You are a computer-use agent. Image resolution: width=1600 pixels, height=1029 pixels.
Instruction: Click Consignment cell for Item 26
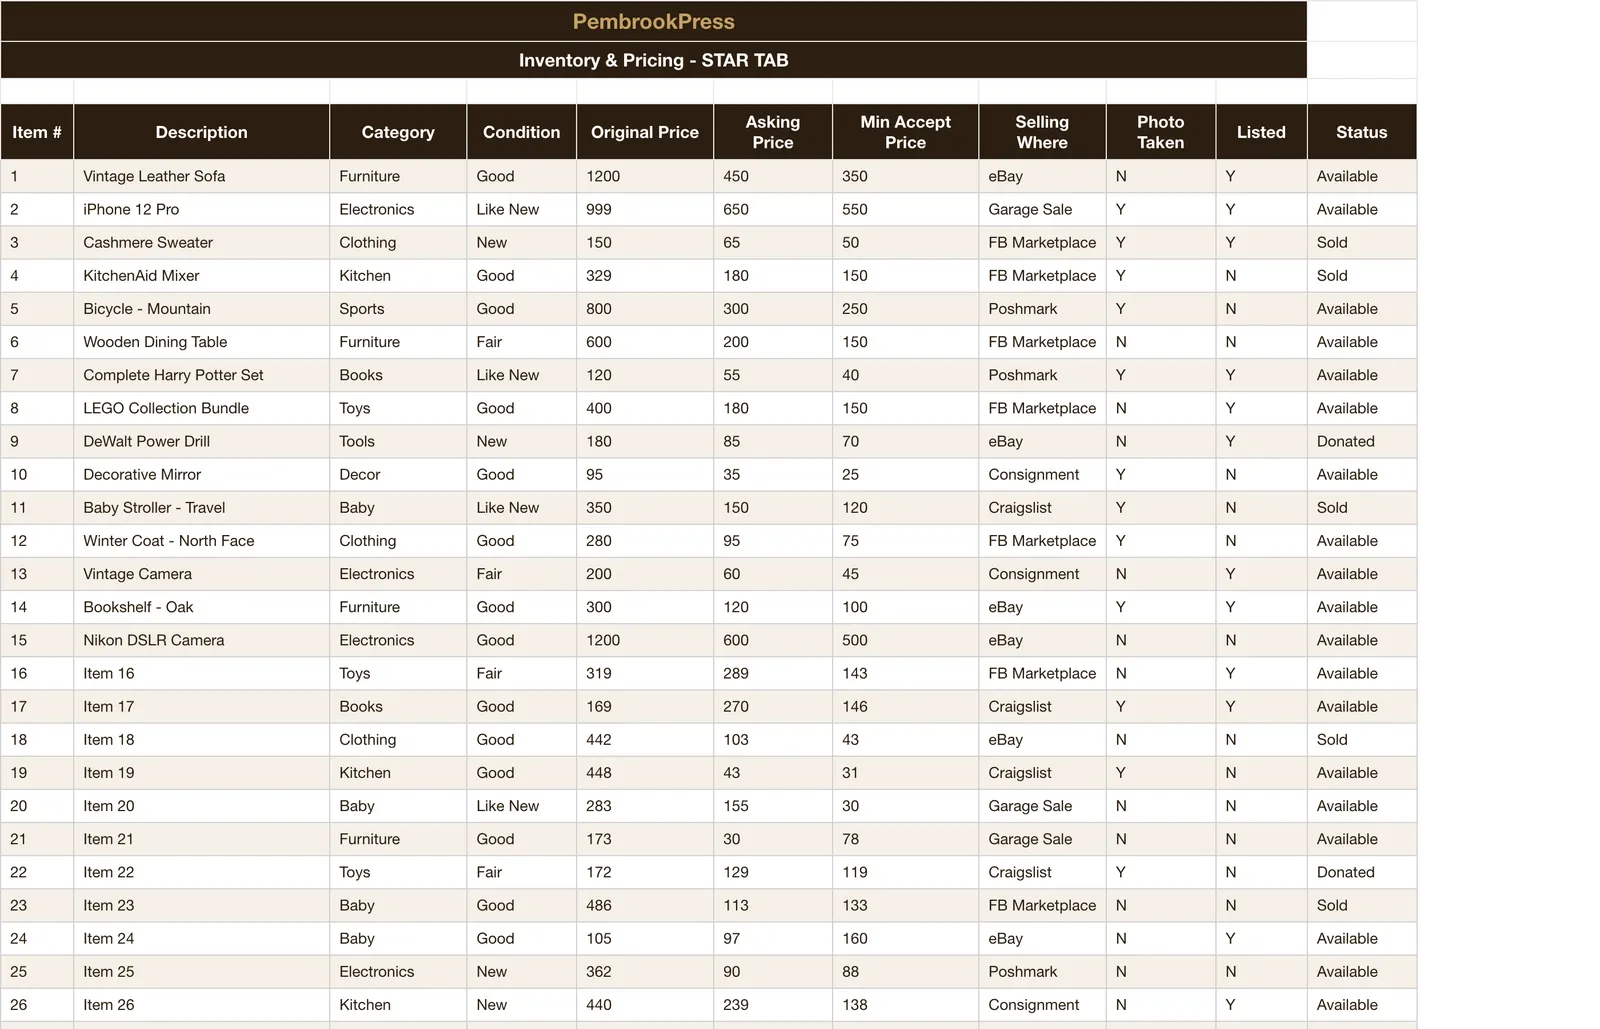(x=1042, y=1004)
